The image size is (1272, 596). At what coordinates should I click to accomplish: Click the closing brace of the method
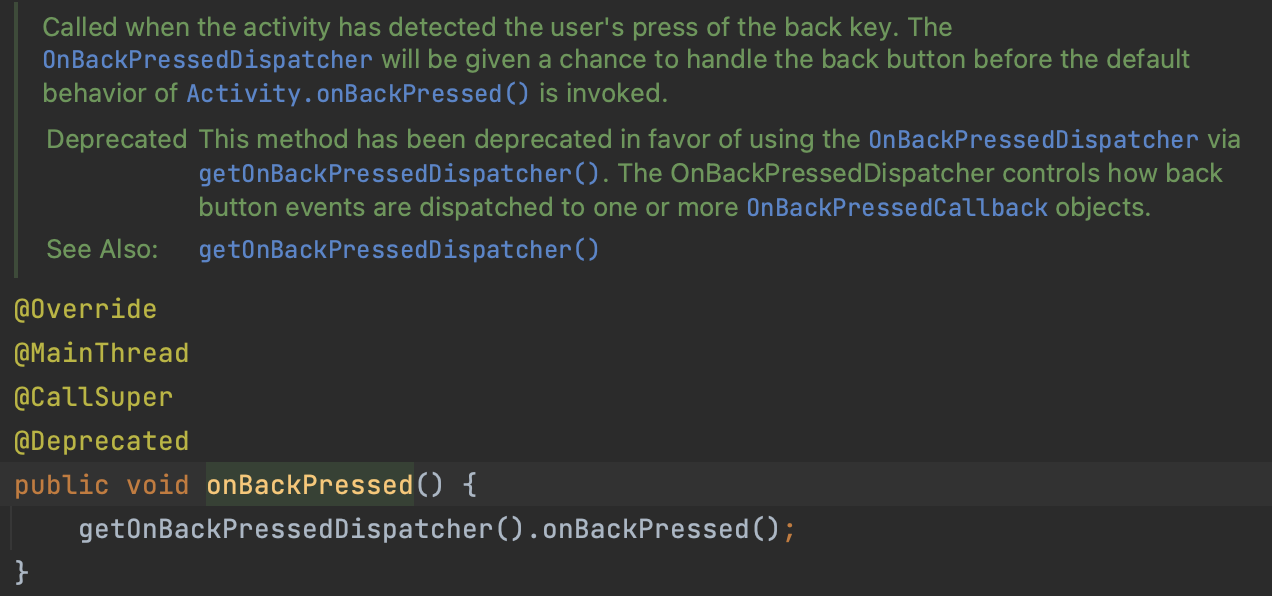[22, 573]
